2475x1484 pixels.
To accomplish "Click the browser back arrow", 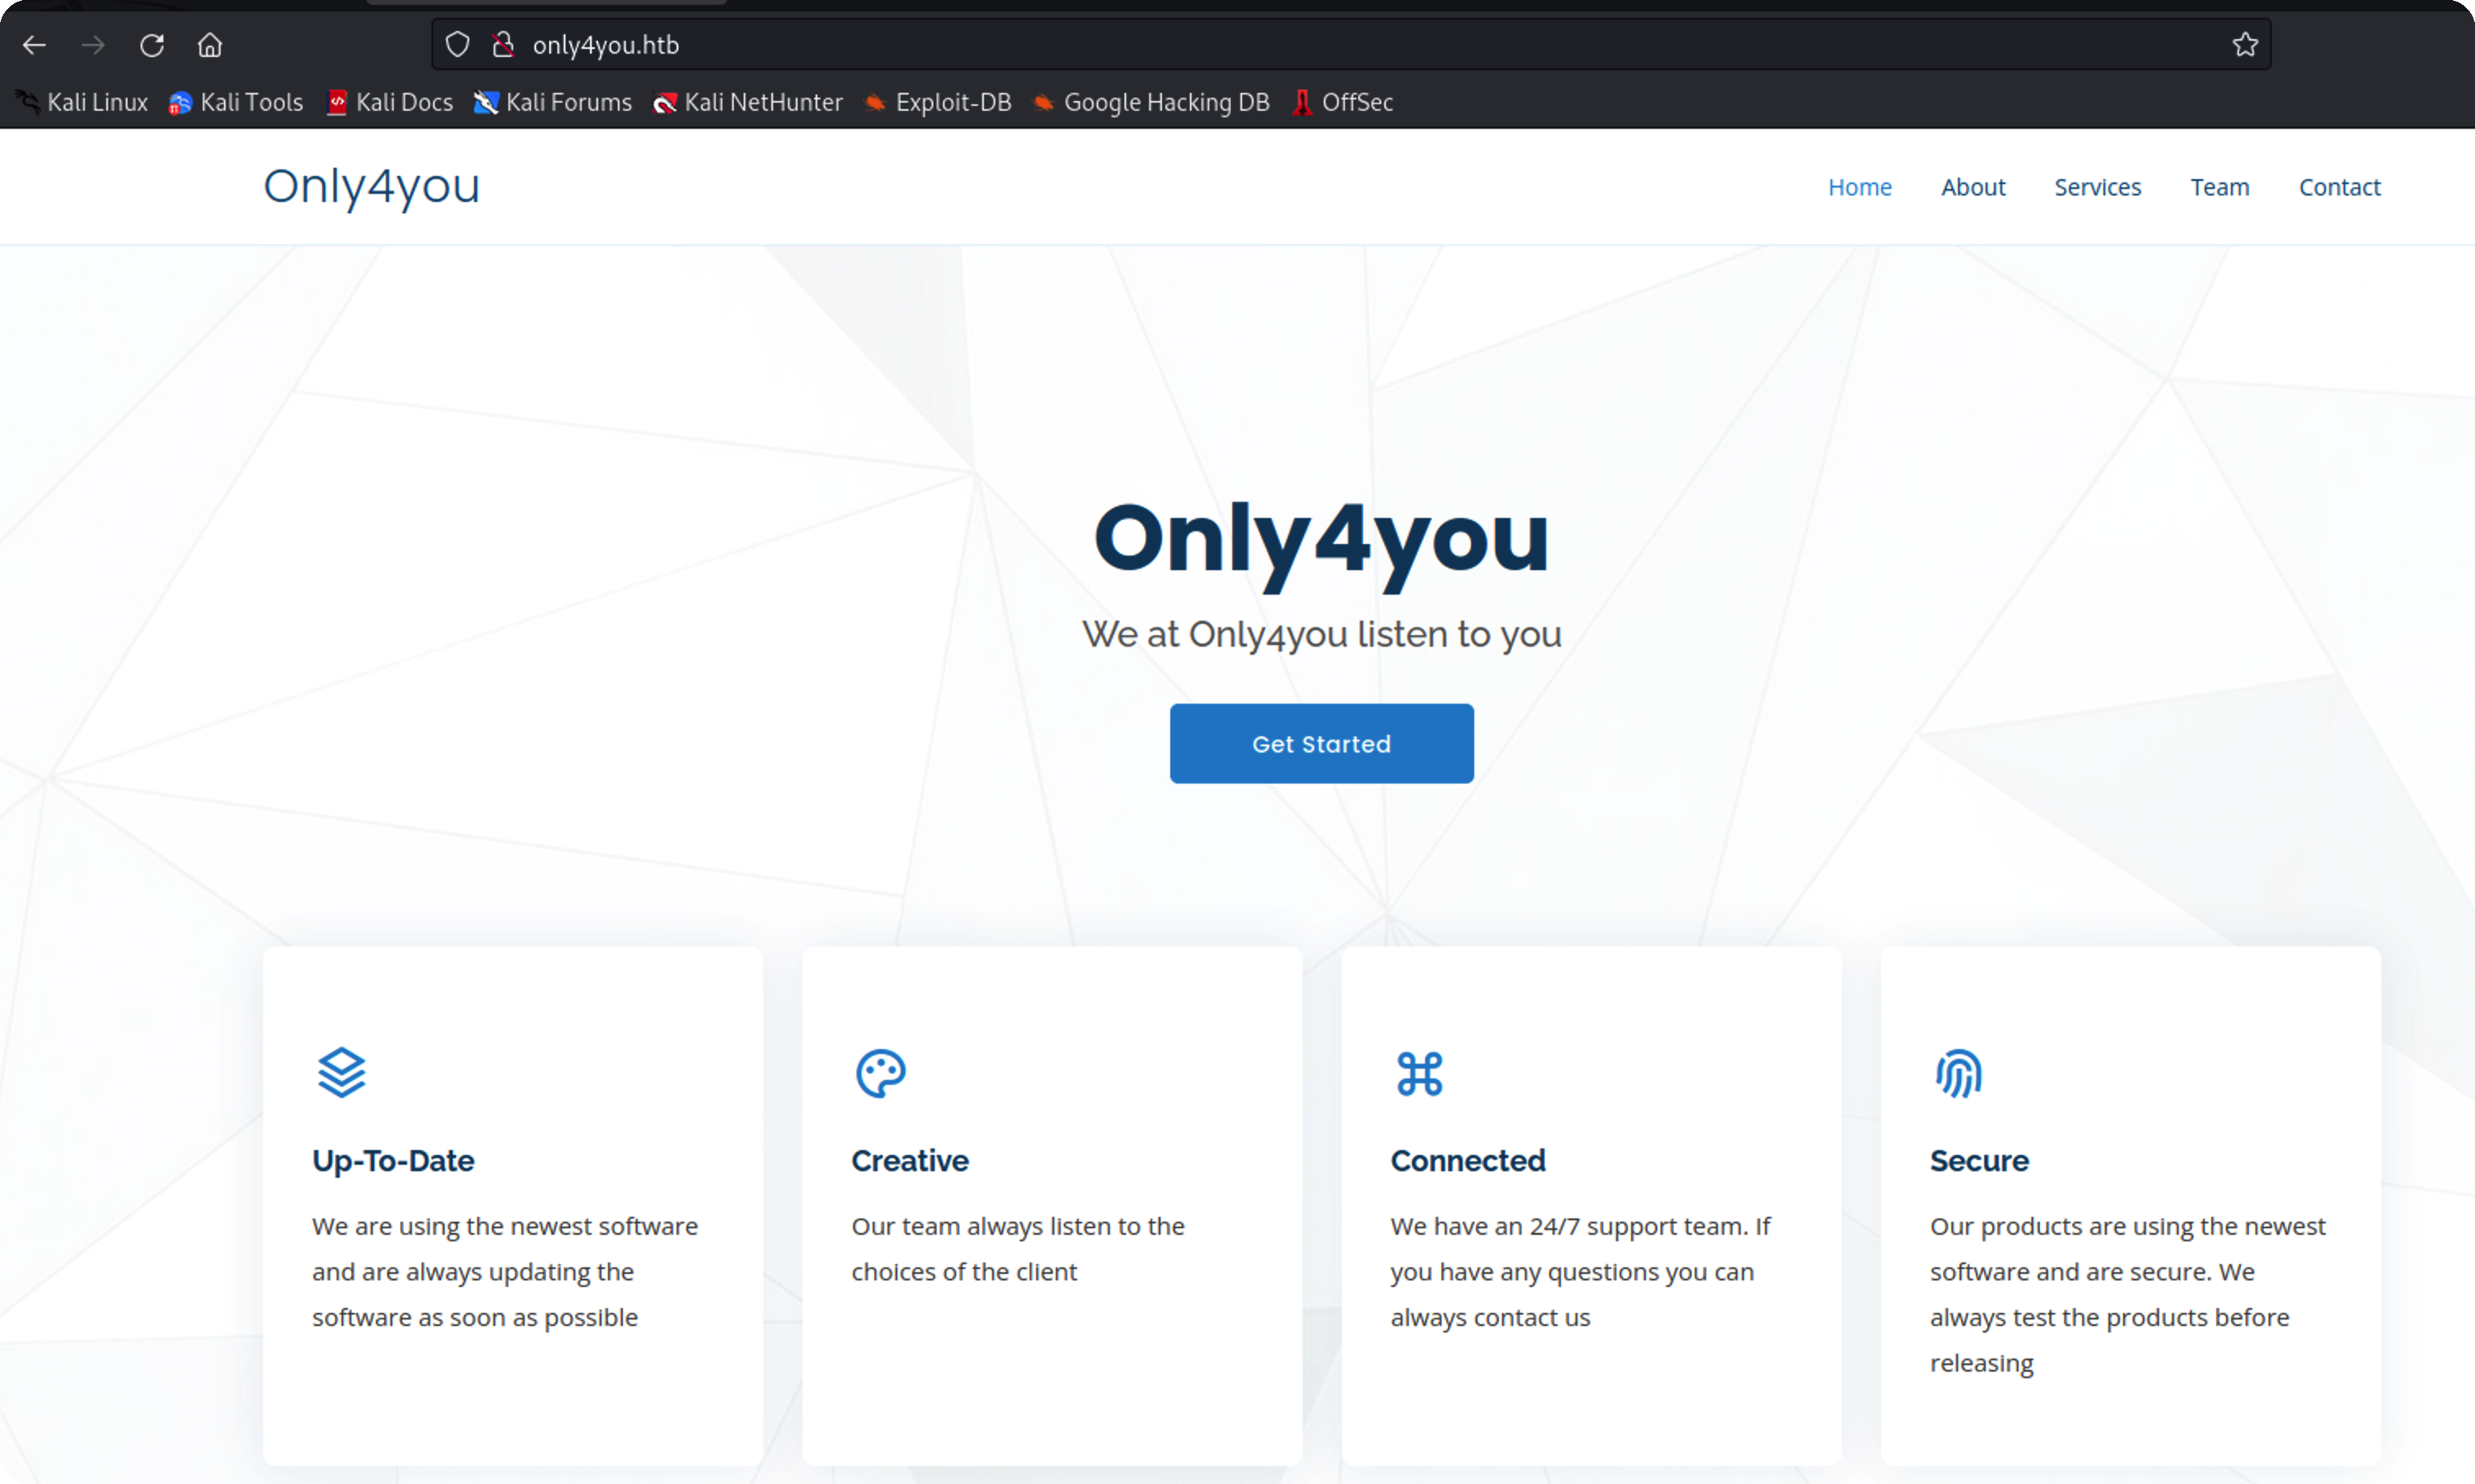I will pos(34,45).
